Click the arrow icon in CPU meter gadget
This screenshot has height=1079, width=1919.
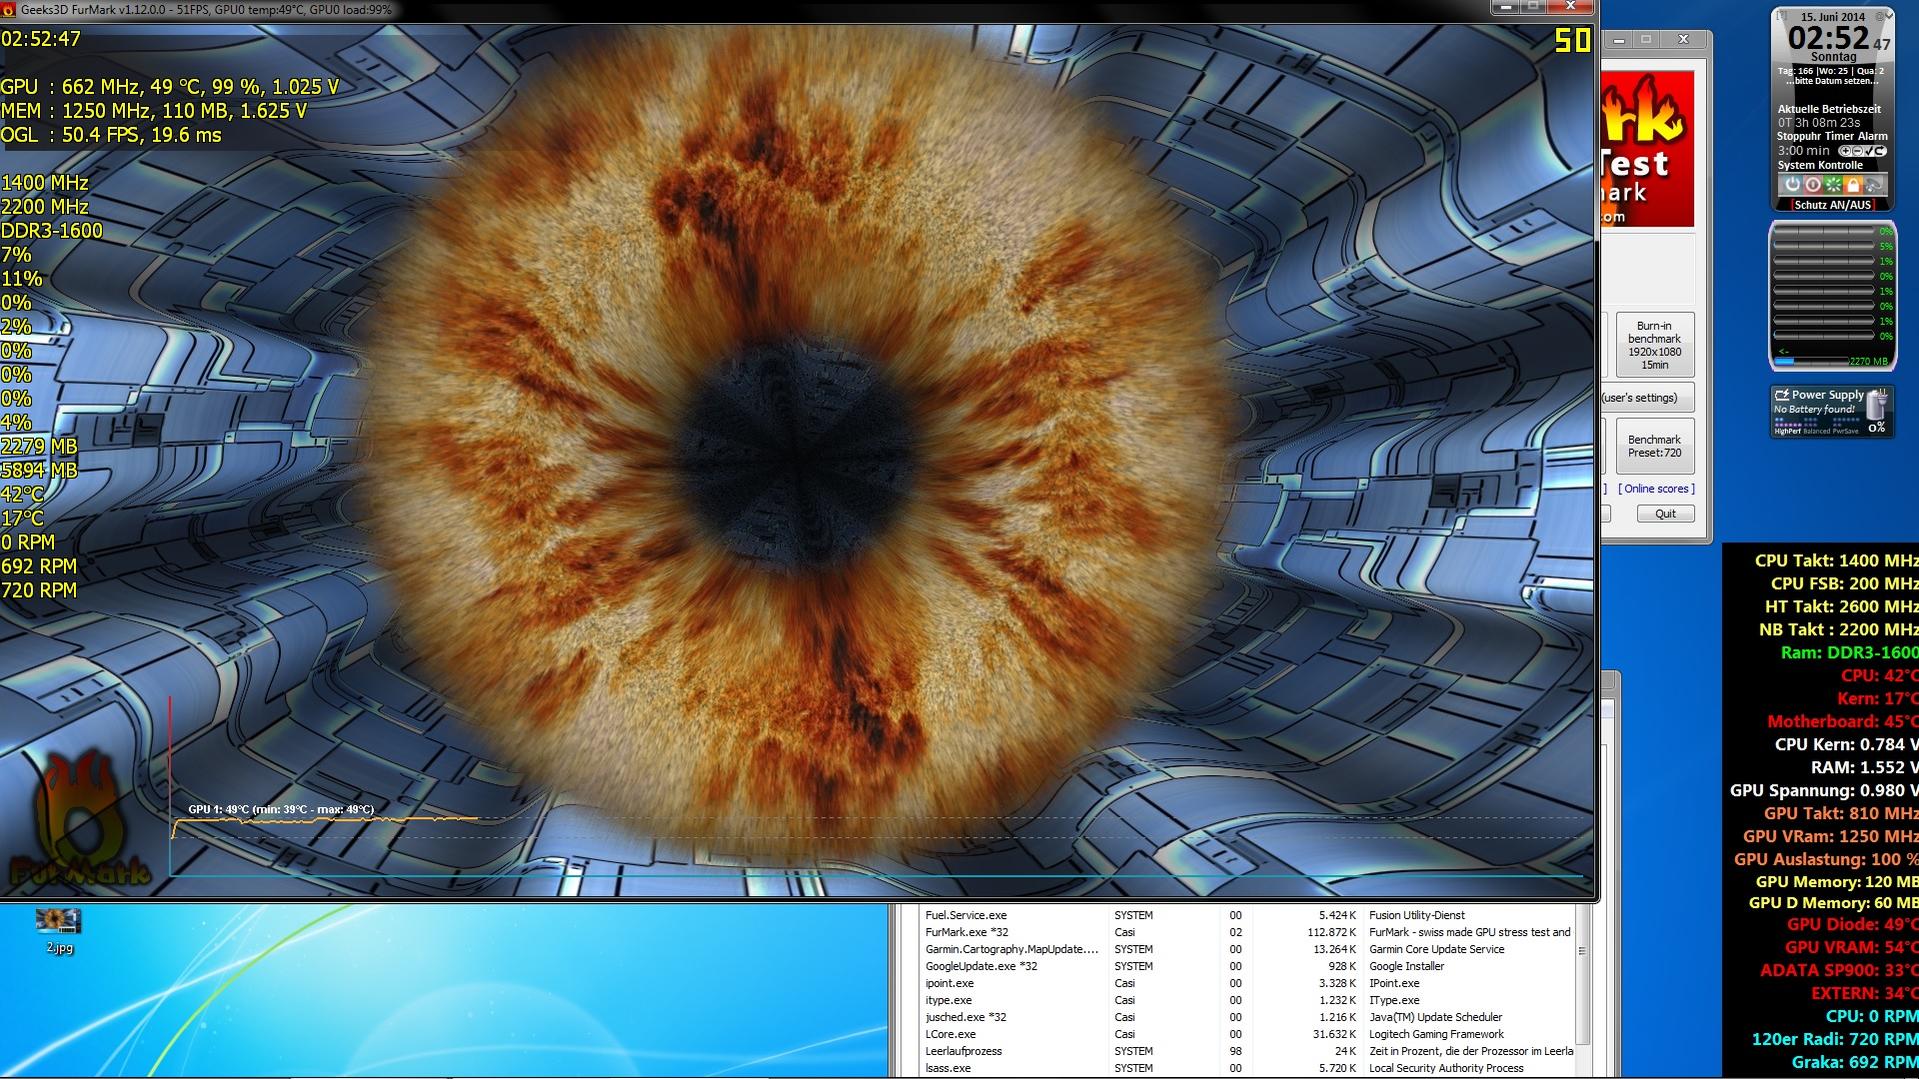[1784, 351]
